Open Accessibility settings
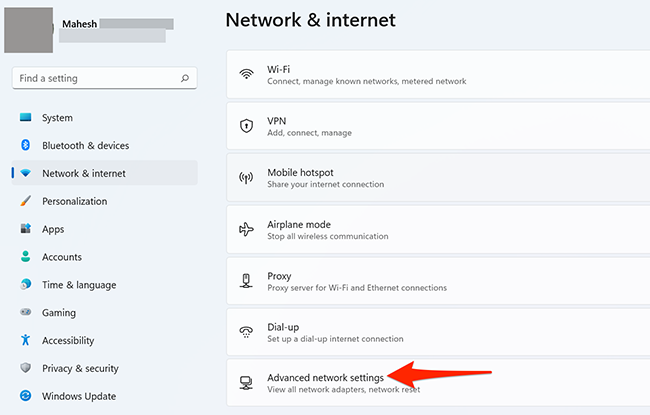This screenshot has width=650, height=415. coord(104,340)
